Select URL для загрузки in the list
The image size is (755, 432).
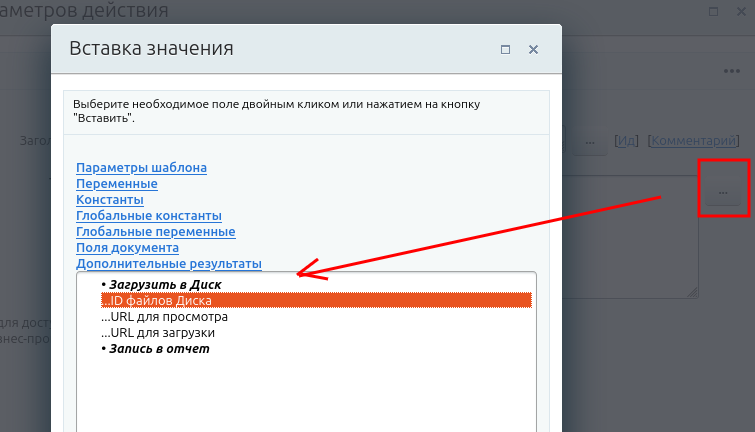click(x=158, y=332)
